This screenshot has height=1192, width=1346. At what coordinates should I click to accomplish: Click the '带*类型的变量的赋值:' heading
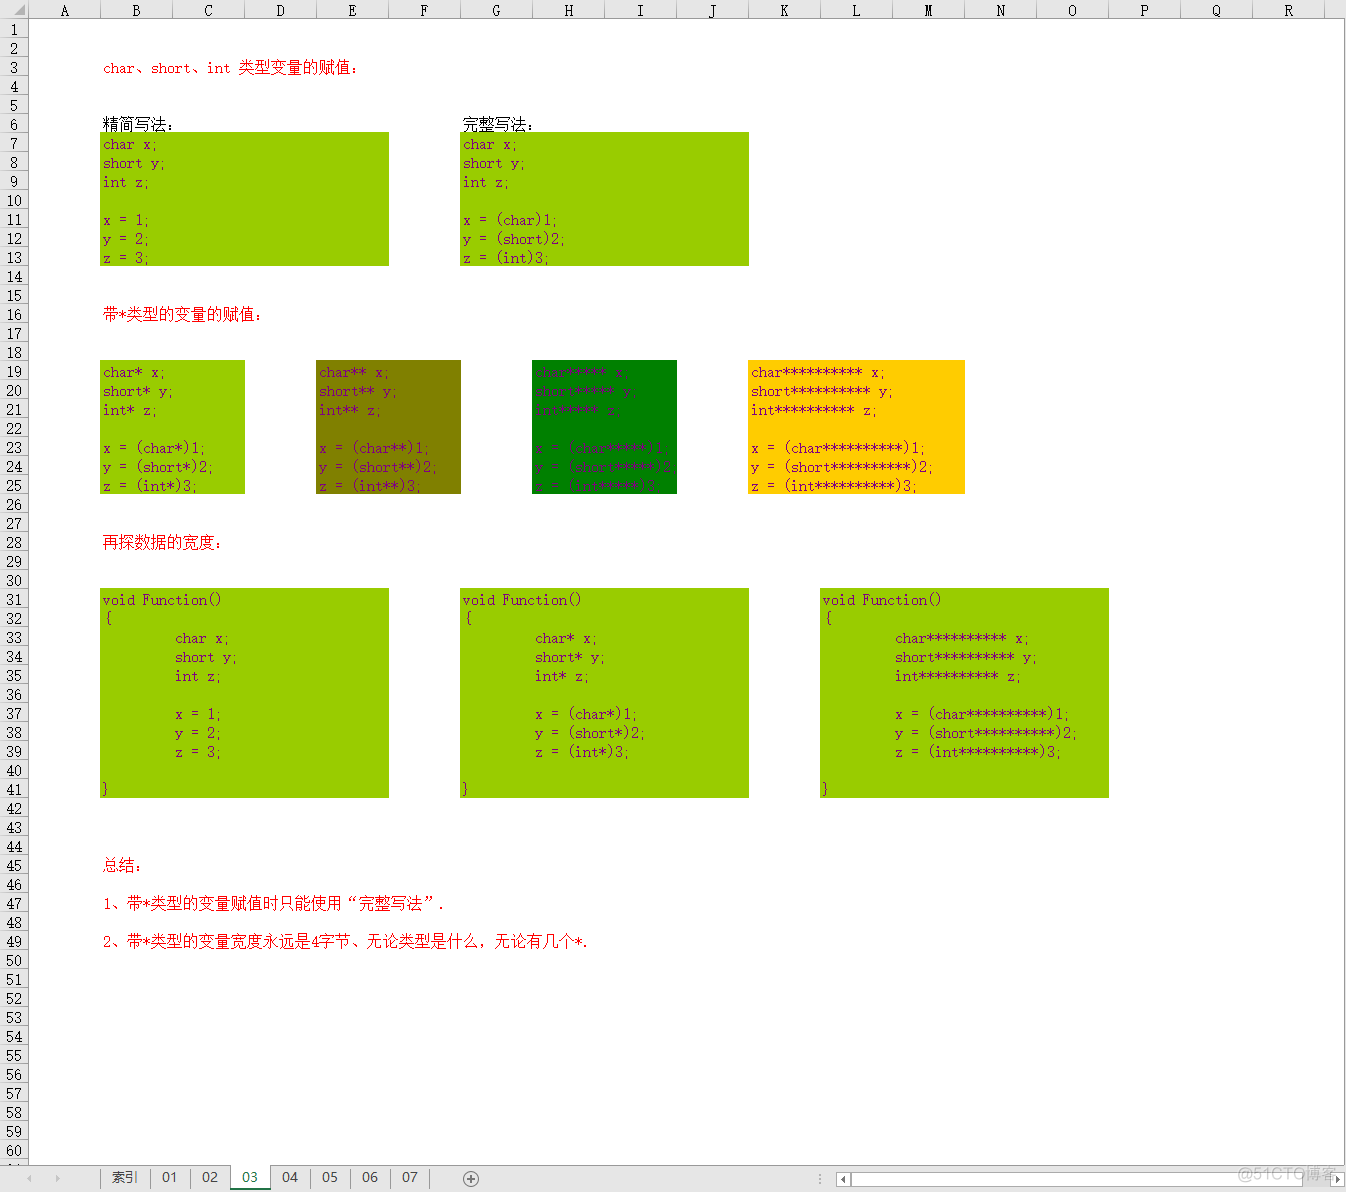pyautogui.click(x=182, y=314)
